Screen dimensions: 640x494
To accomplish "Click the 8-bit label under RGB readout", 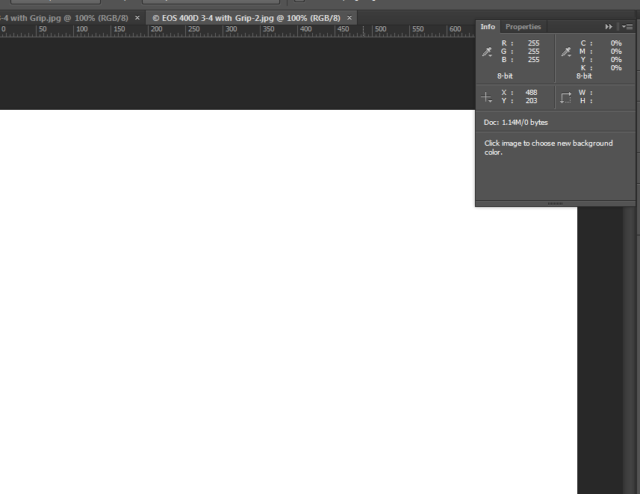I will 505,76.
